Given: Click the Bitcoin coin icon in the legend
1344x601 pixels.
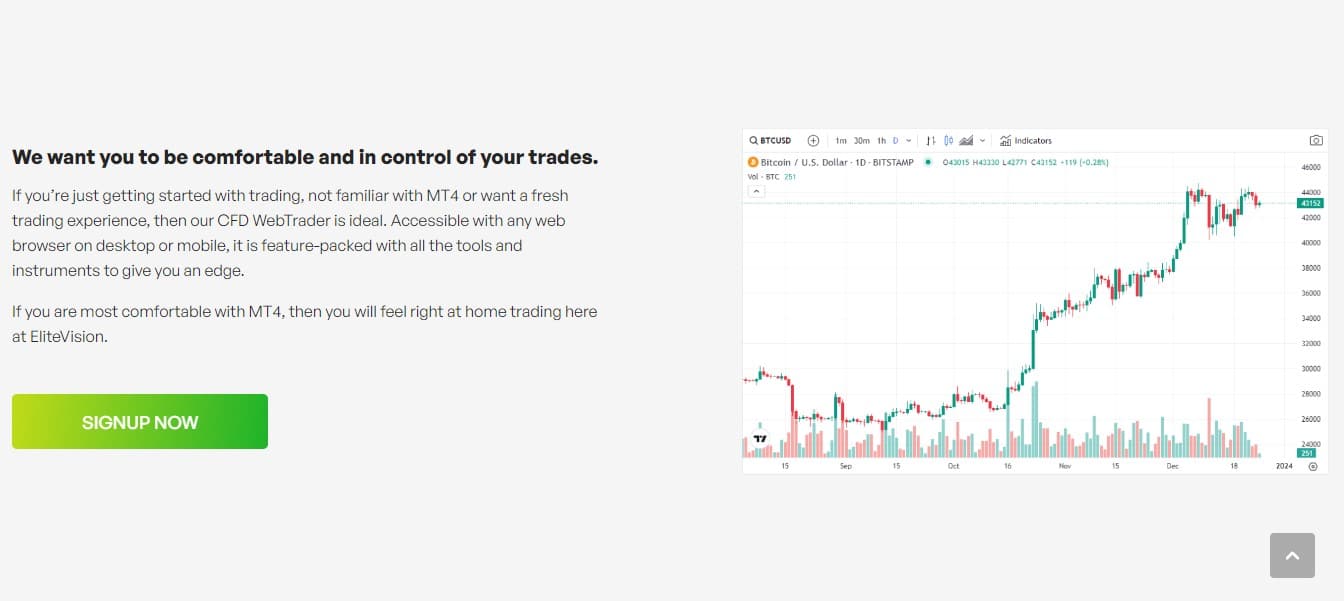Looking at the screenshot, I should (x=753, y=162).
